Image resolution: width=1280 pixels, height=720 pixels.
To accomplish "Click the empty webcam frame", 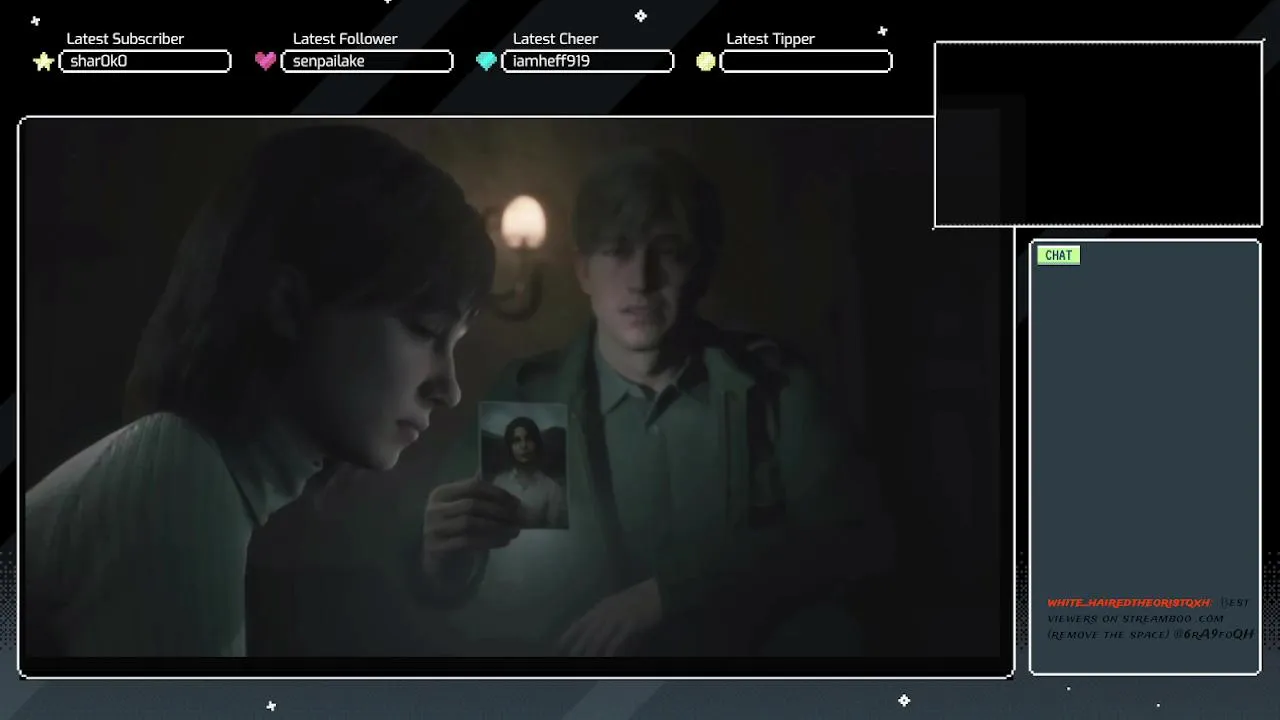I will [x=1098, y=134].
